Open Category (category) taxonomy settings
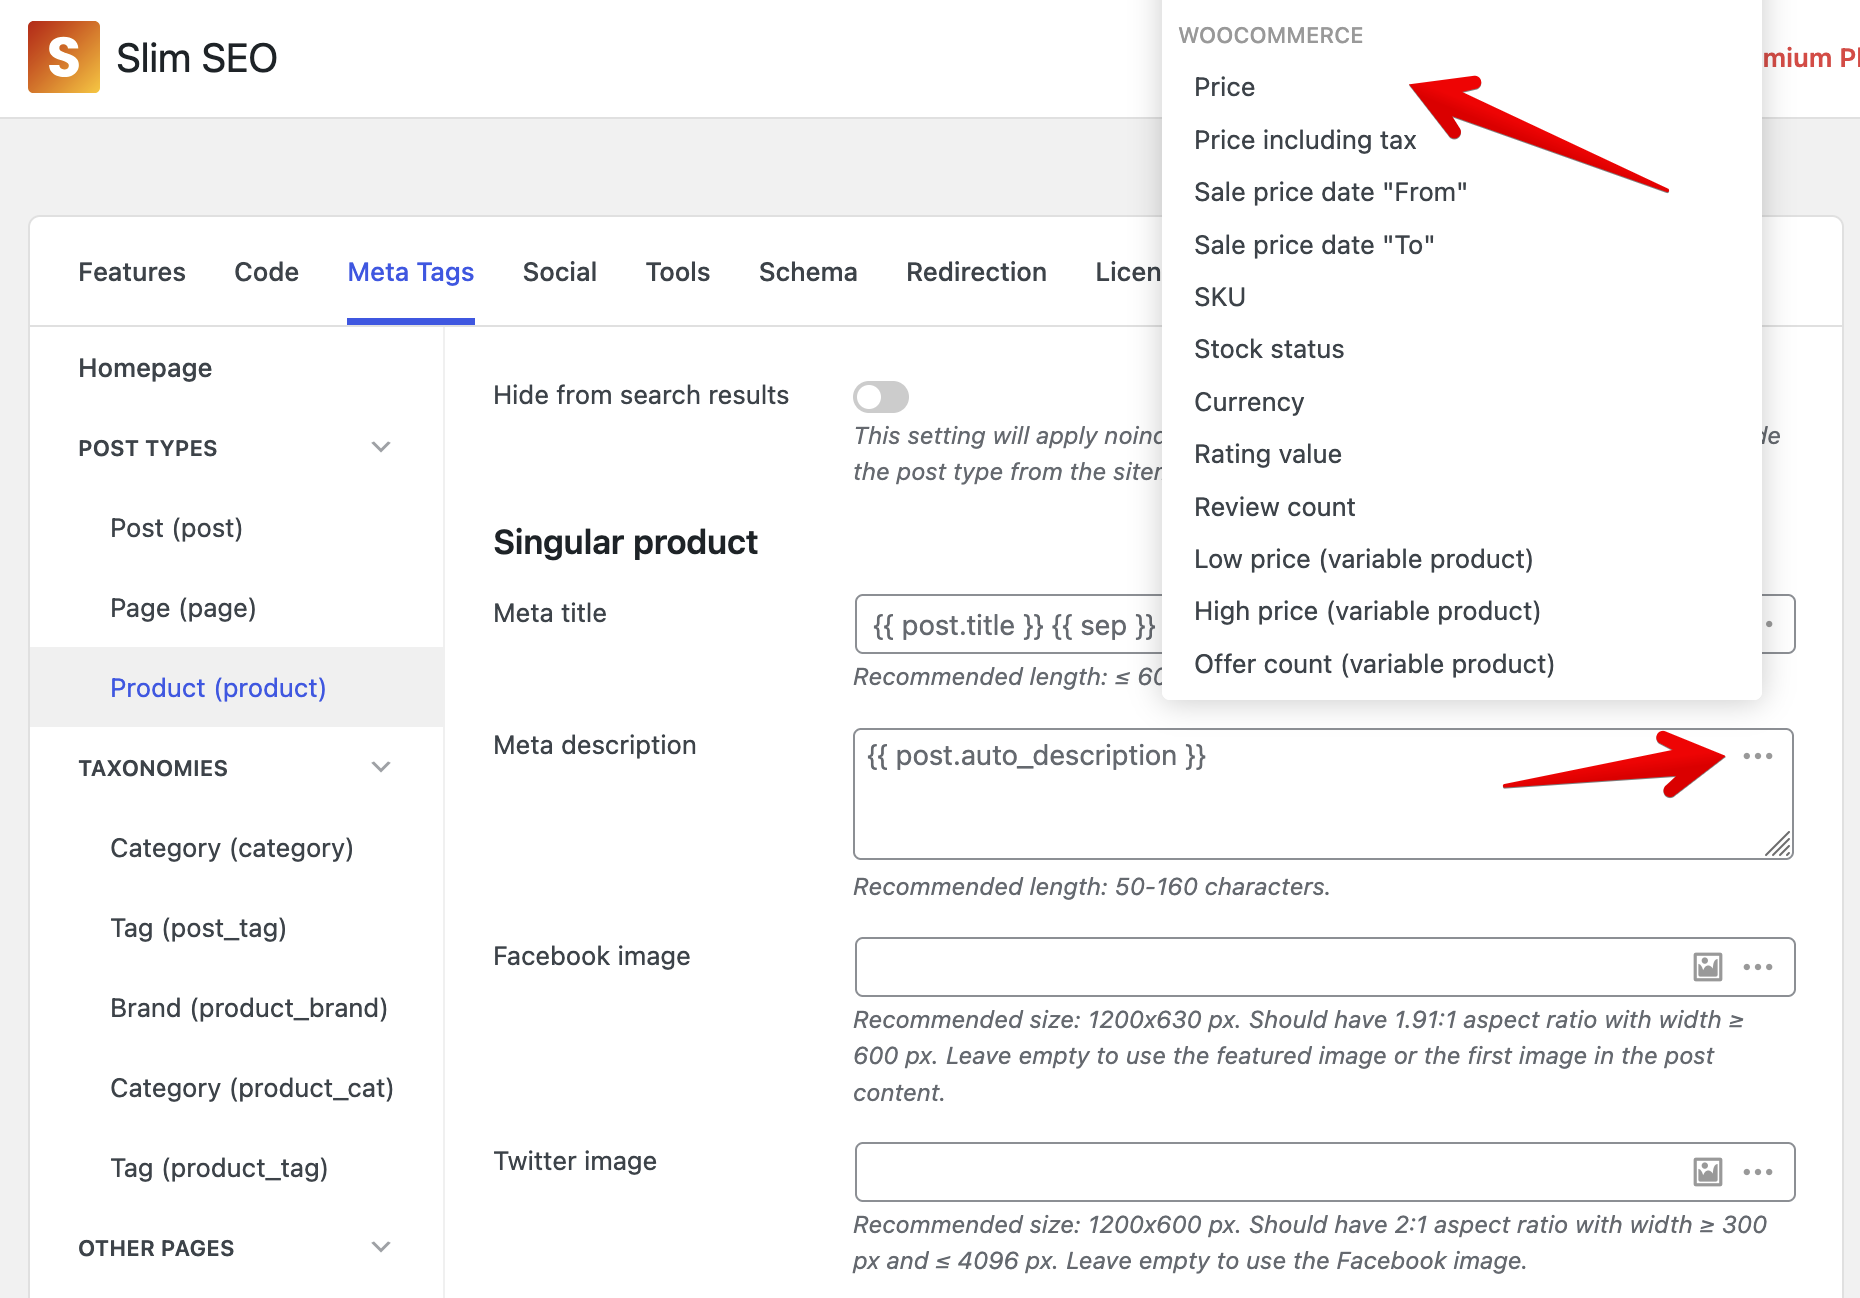Viewport: 1860px width, 1298px height. (x=231, y=848)
